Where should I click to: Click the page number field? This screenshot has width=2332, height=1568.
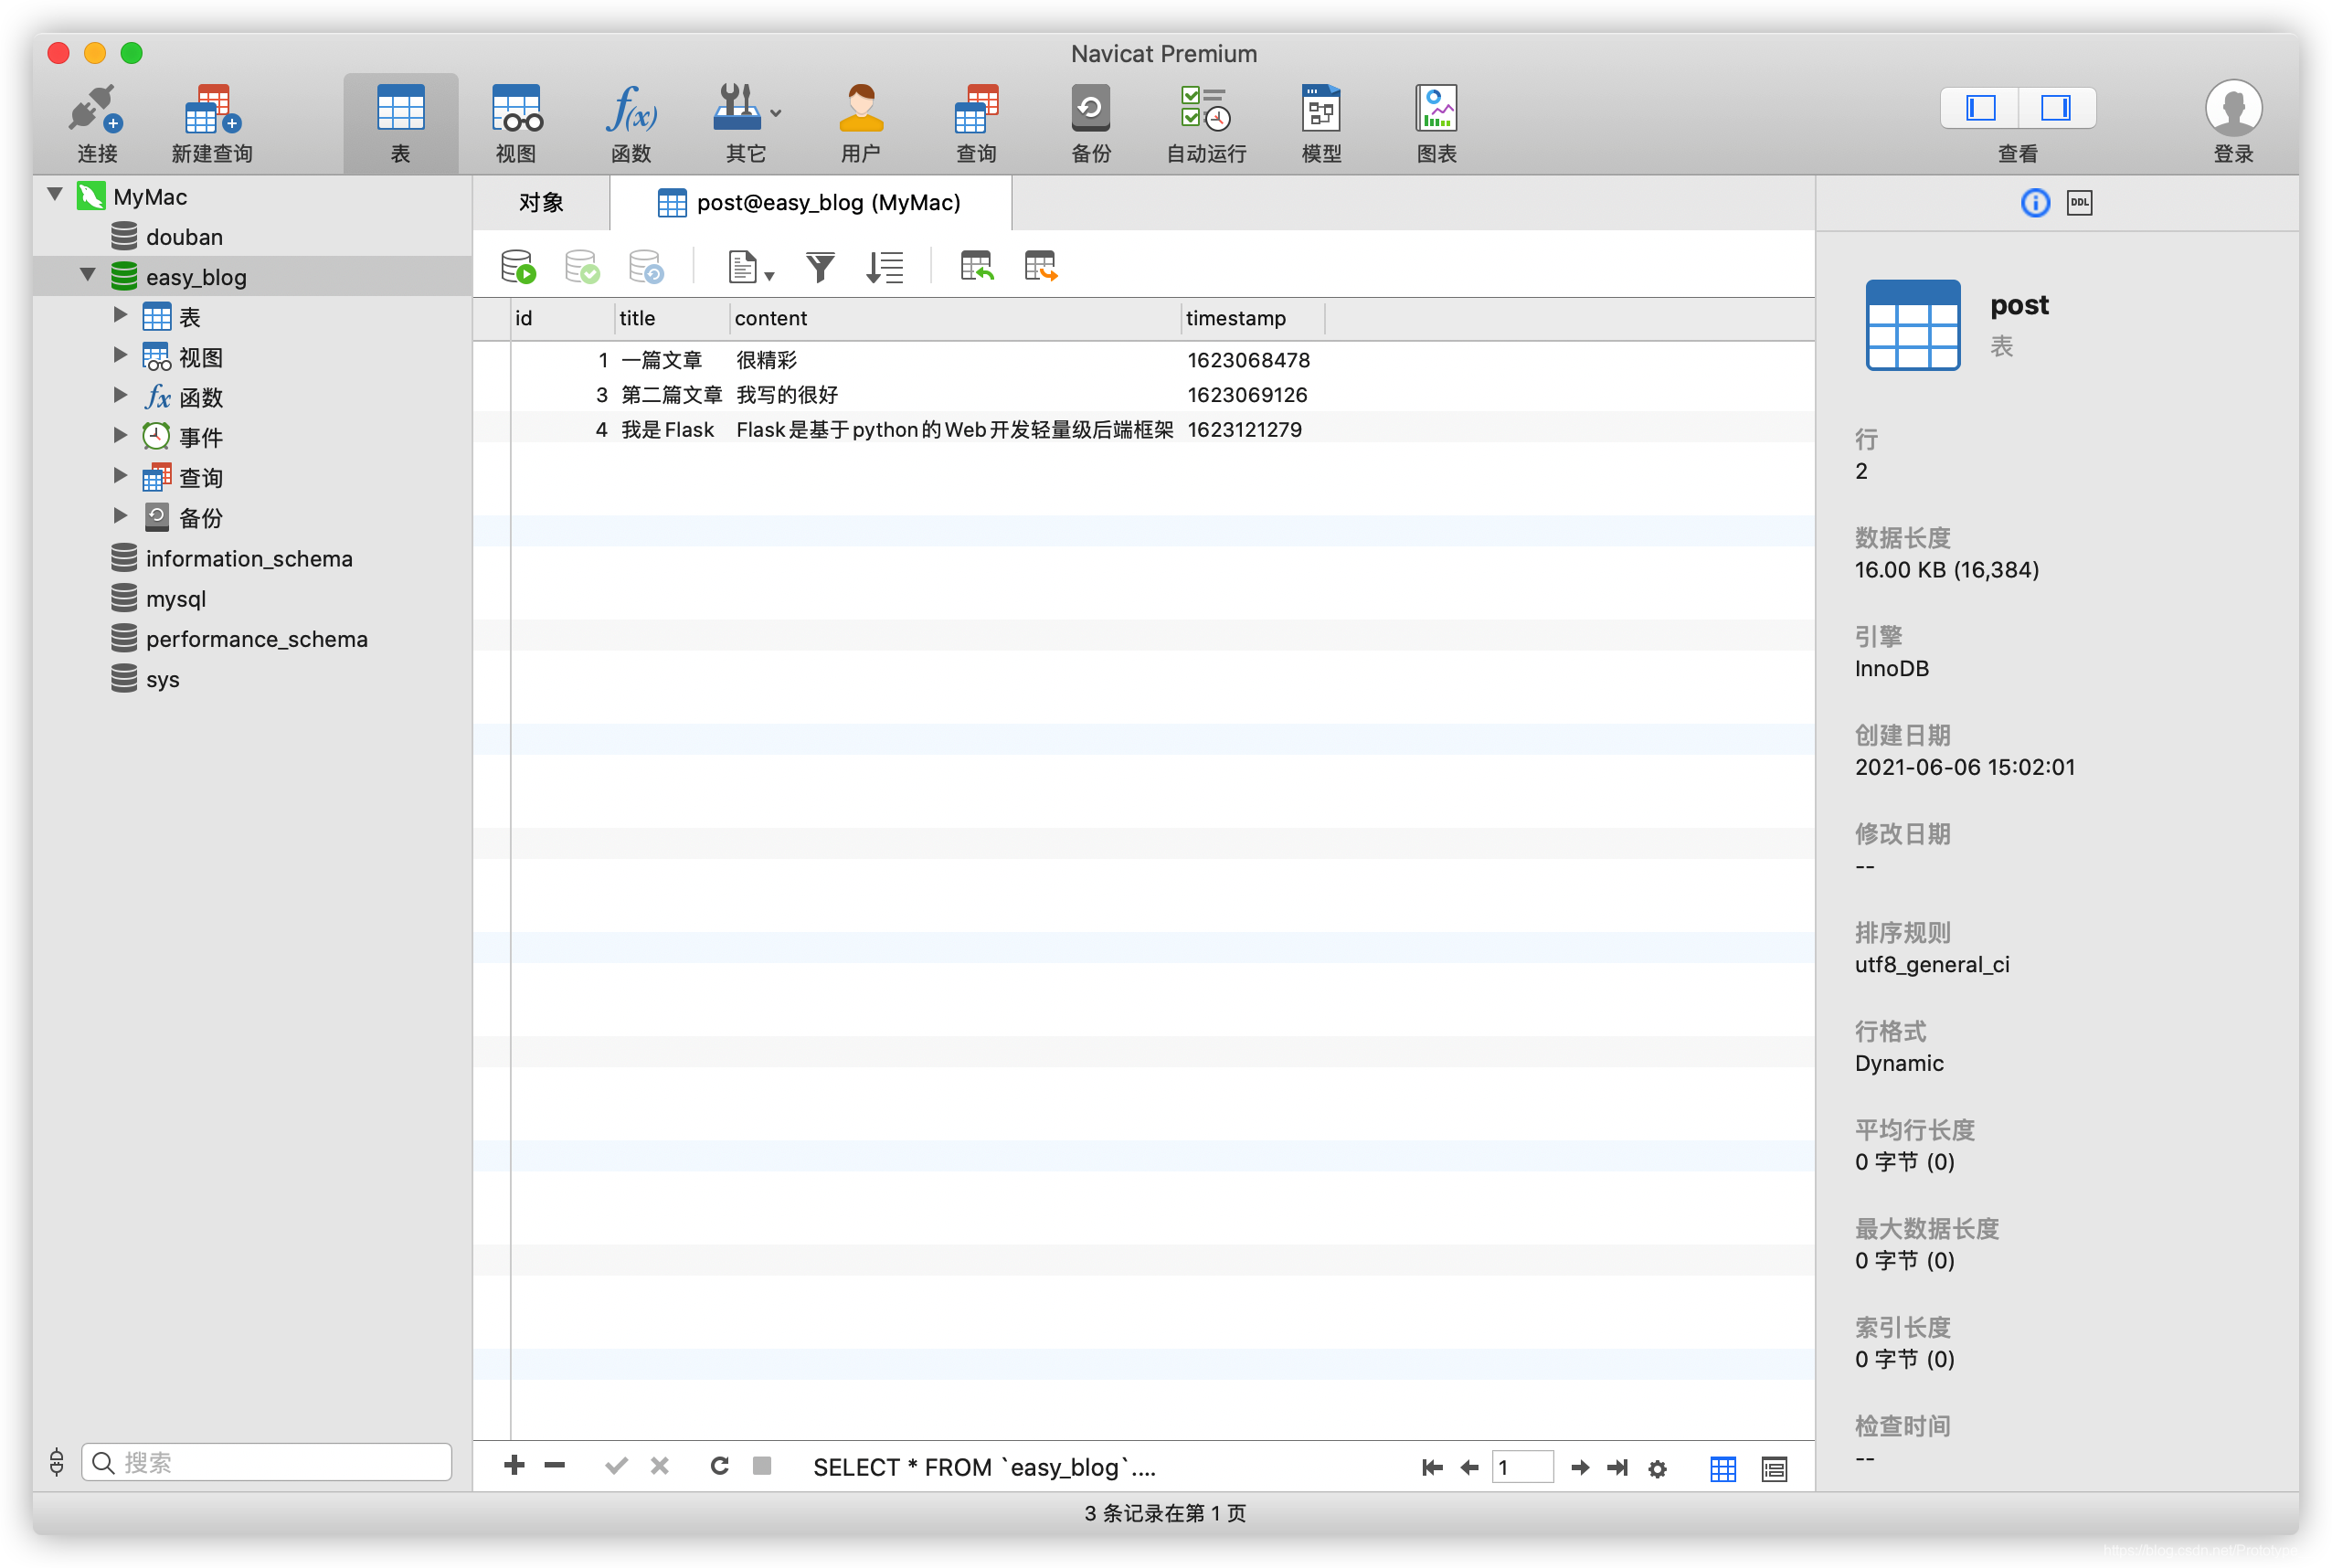point(1522,1468)
